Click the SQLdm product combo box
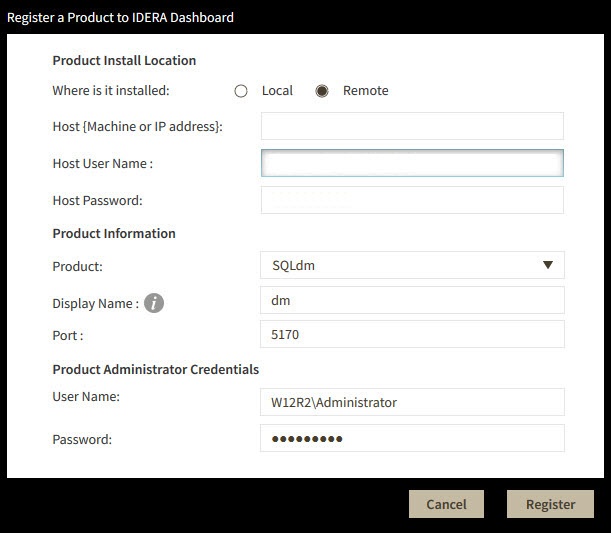The width and height of the screenshot is (611, 533). coord(400,265)
